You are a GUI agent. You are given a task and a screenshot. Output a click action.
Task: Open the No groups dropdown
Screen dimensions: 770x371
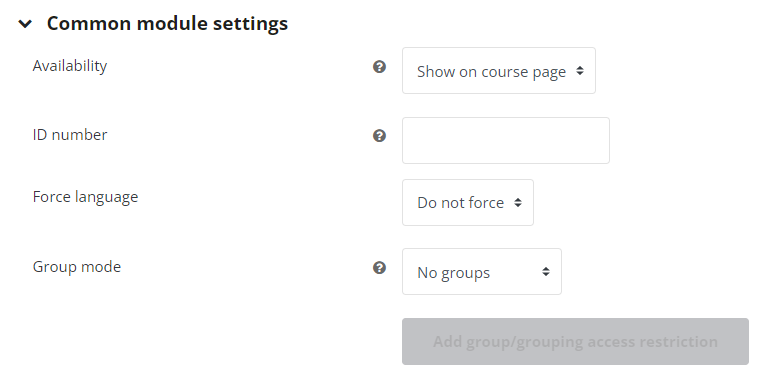(x=482, y=272)
